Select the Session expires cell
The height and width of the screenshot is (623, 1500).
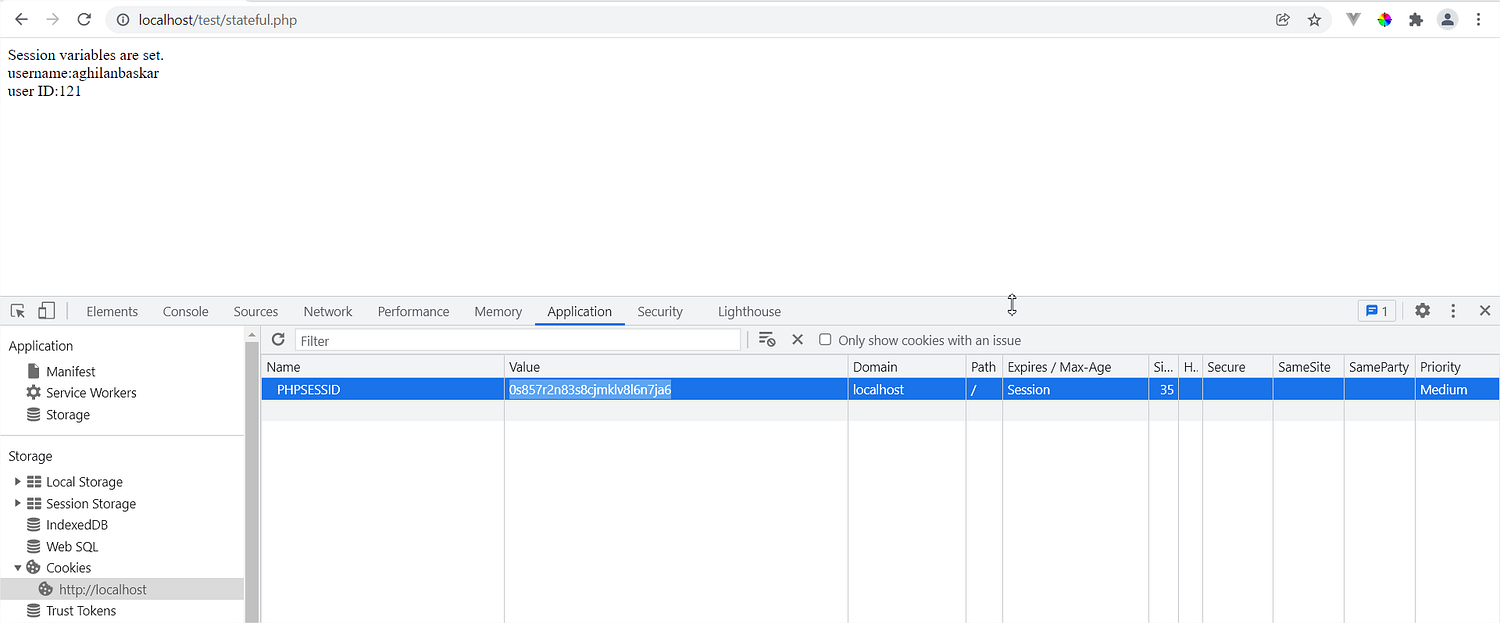click(x=1076, y=390)
